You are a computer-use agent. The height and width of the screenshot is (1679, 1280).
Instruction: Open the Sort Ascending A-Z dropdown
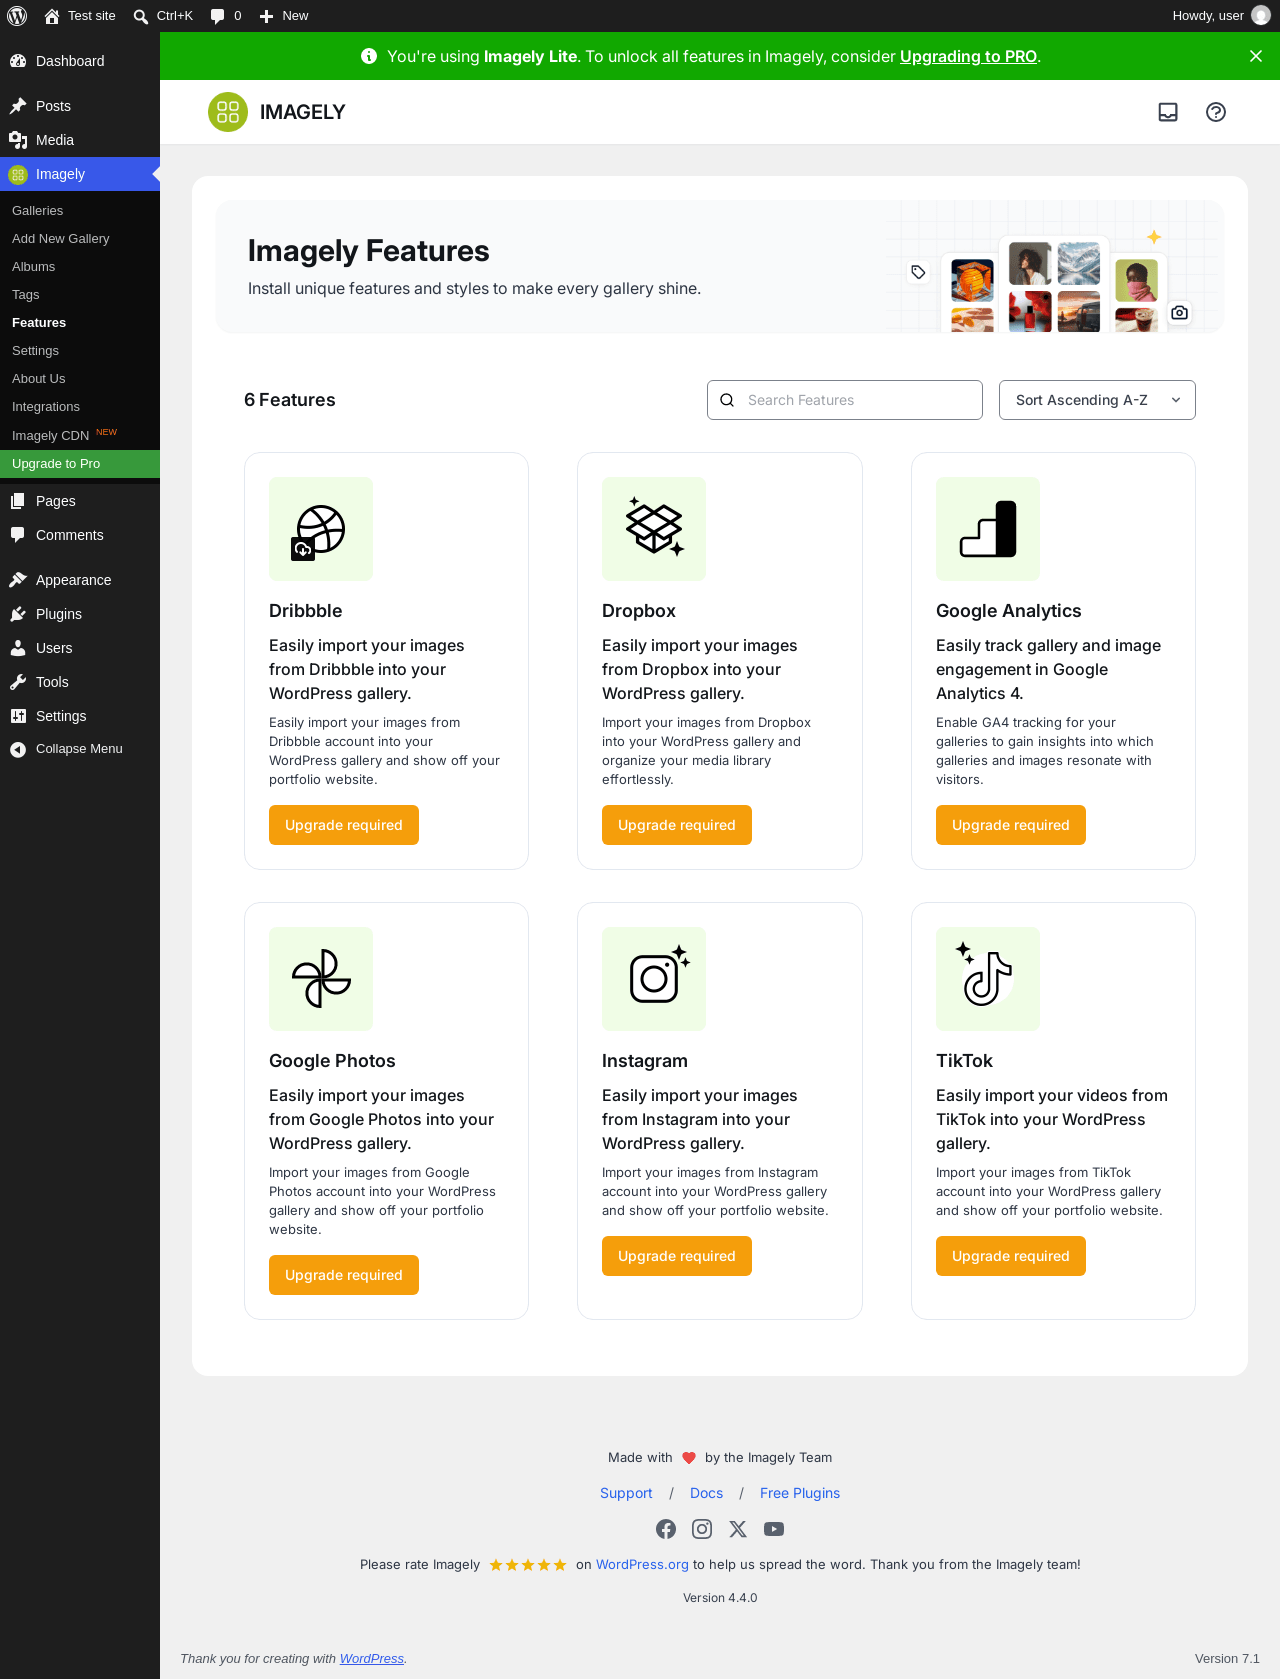tap(1097, 400)
